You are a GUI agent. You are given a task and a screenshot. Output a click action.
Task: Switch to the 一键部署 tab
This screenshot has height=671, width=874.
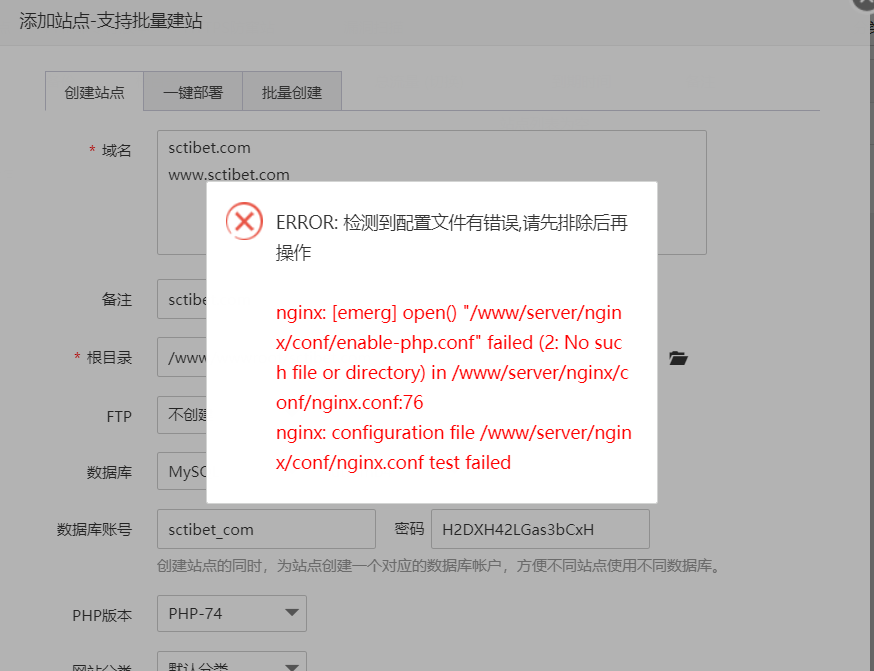click(193, 91)
